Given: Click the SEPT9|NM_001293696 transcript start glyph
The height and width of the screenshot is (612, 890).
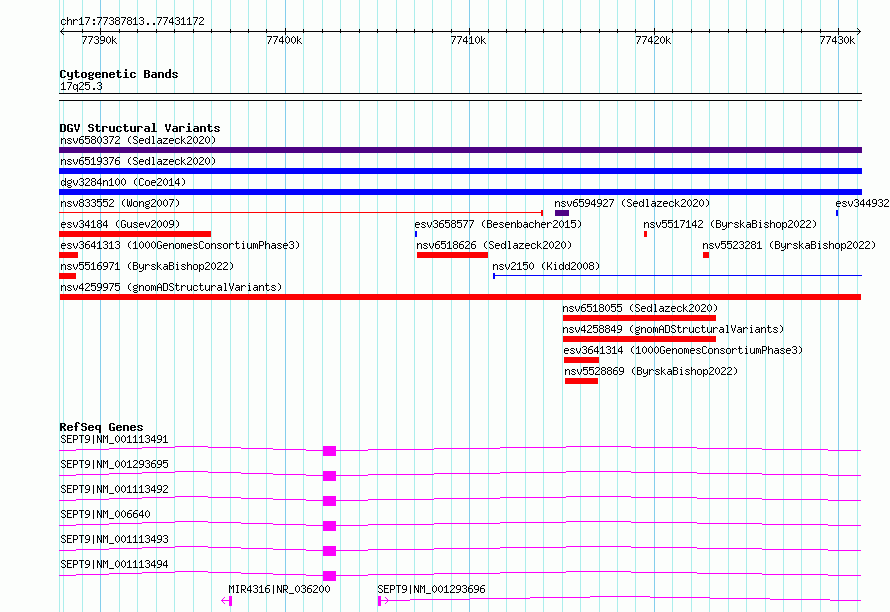Looking at the screenshot, I should [383, 601].
